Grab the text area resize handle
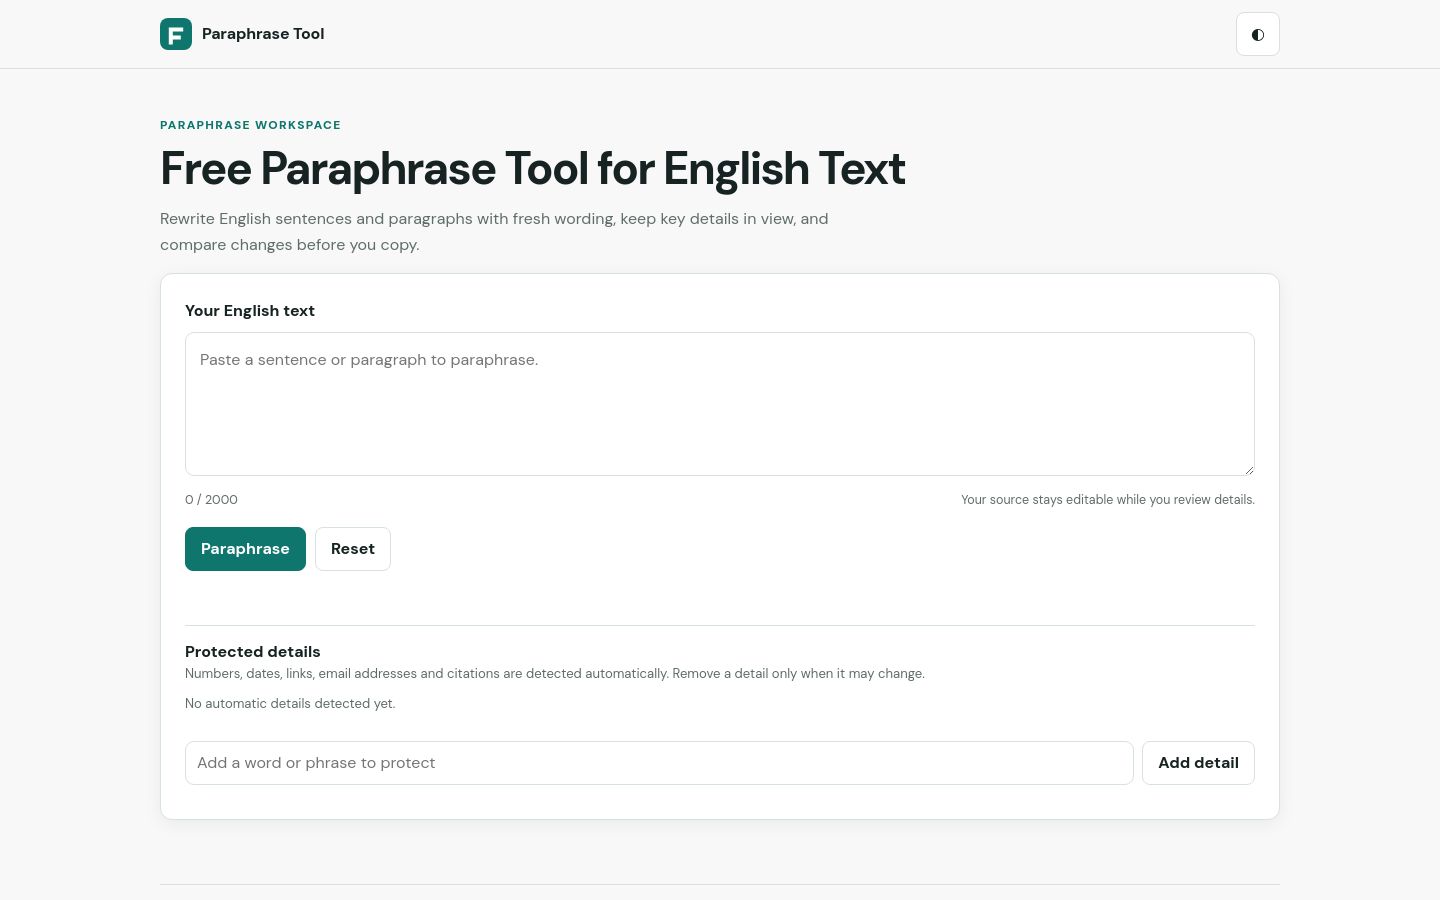 pyautogui.click(x=1248, y=469)
